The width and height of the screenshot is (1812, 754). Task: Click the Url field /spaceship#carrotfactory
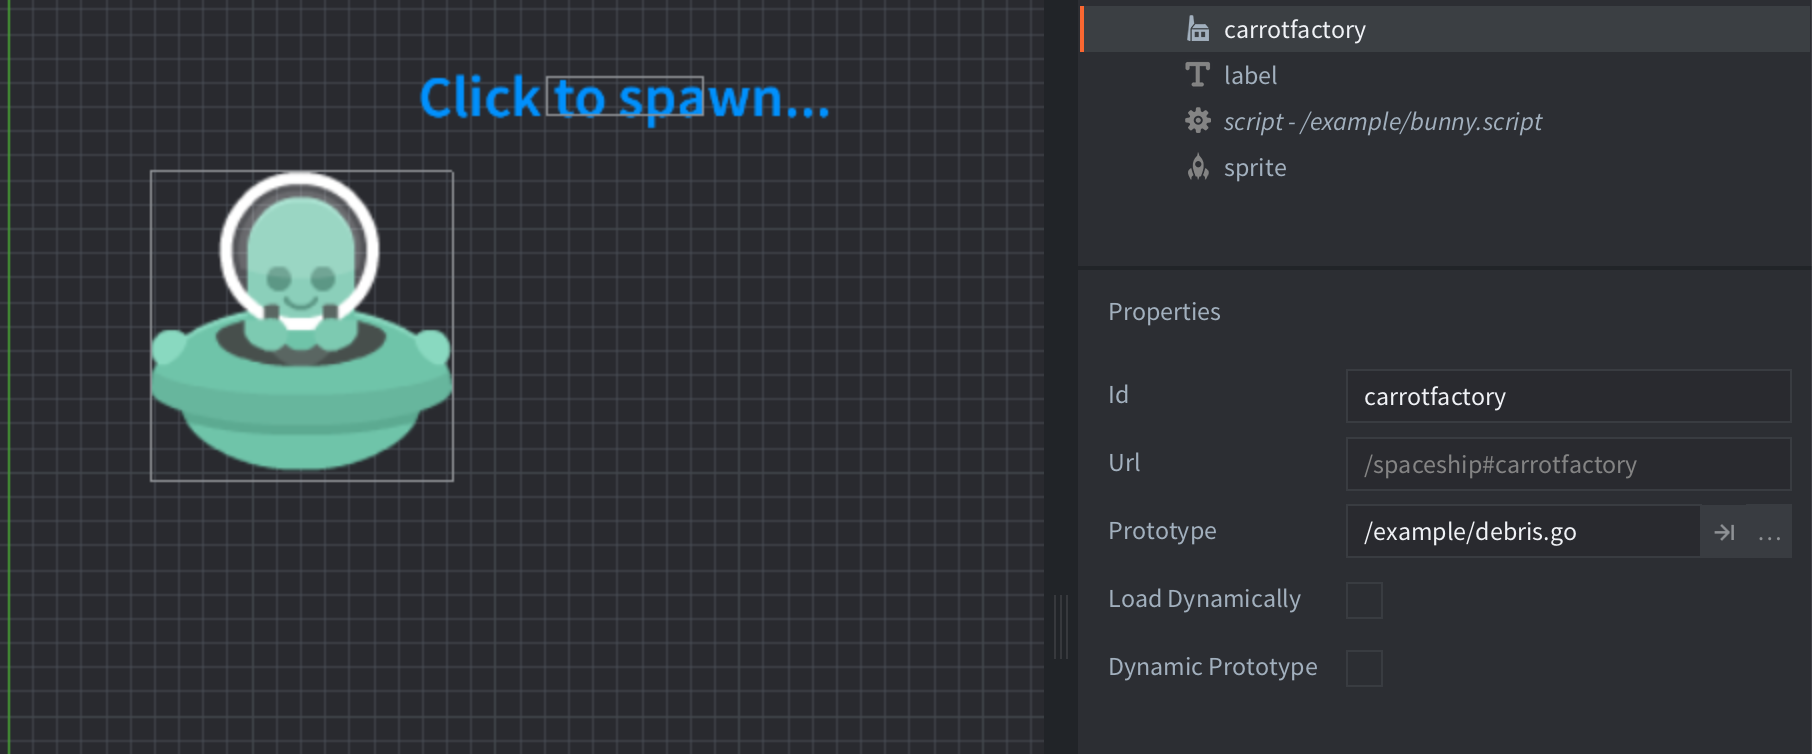click(1568, 464)
